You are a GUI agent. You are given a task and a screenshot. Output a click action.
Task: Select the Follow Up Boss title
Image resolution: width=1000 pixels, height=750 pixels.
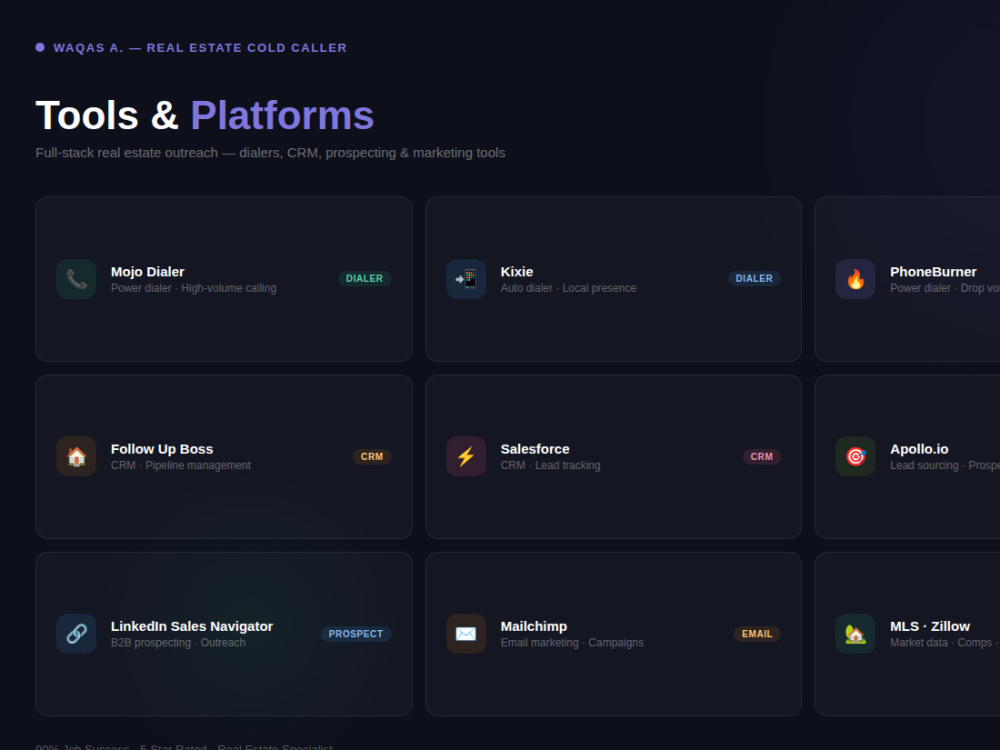pyautogui.click(x=162, y=449)
